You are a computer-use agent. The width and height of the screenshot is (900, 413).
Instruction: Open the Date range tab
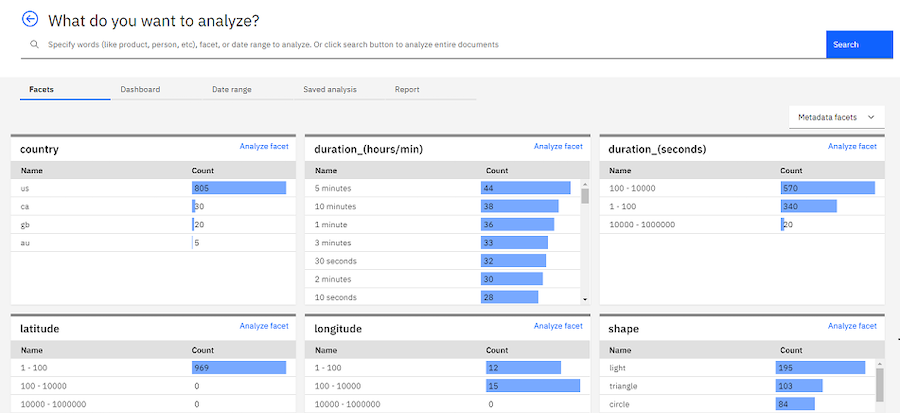[x=231, y=90]
